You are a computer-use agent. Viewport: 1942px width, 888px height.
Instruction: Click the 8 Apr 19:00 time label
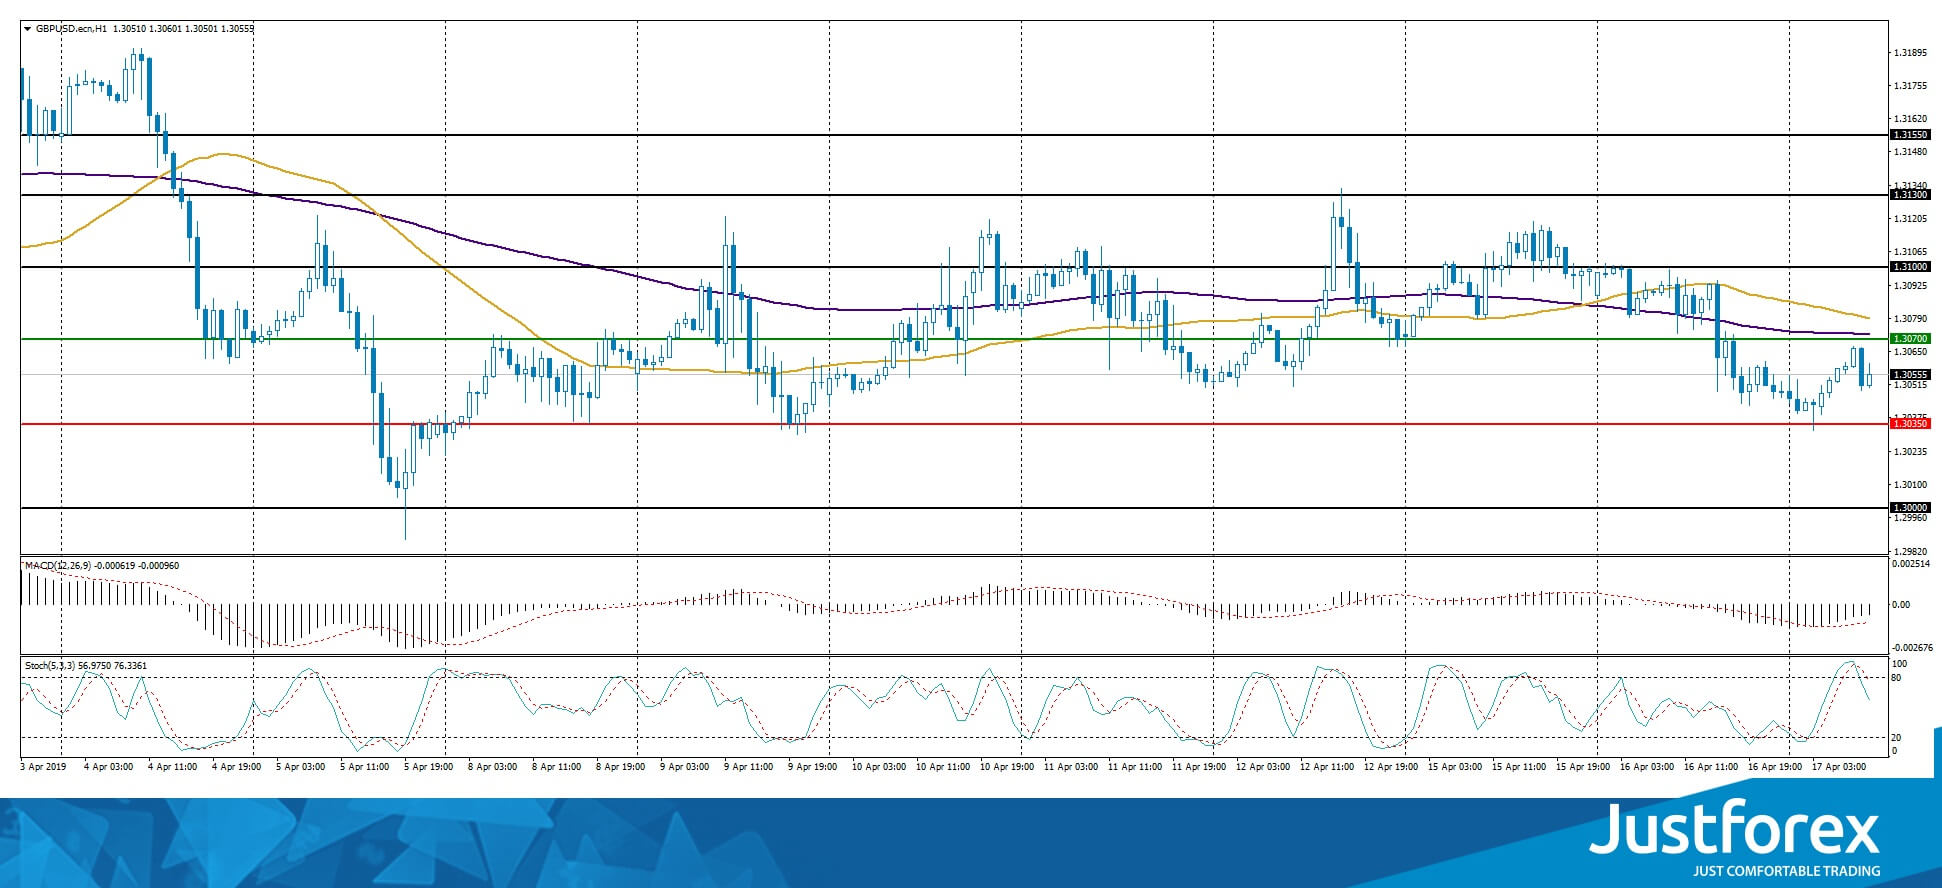pos(620,767)
